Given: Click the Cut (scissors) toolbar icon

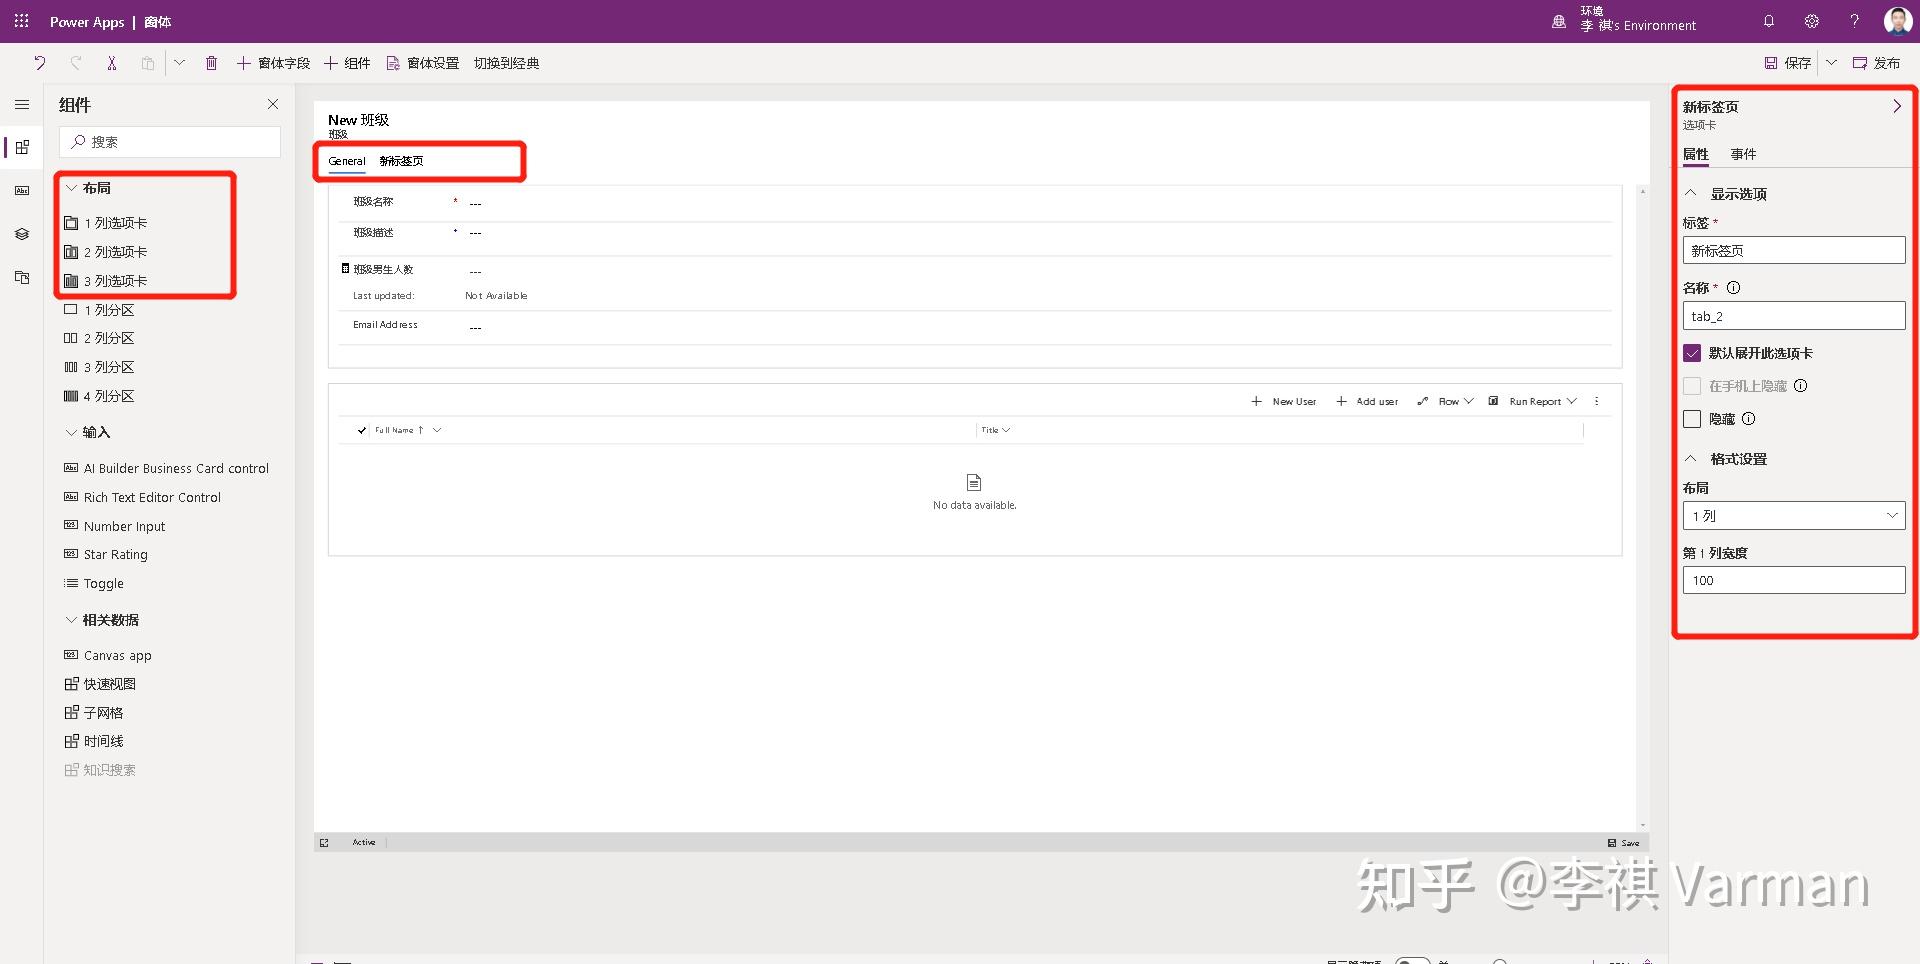Looking at the screenshot, I should tap(112, 63).
